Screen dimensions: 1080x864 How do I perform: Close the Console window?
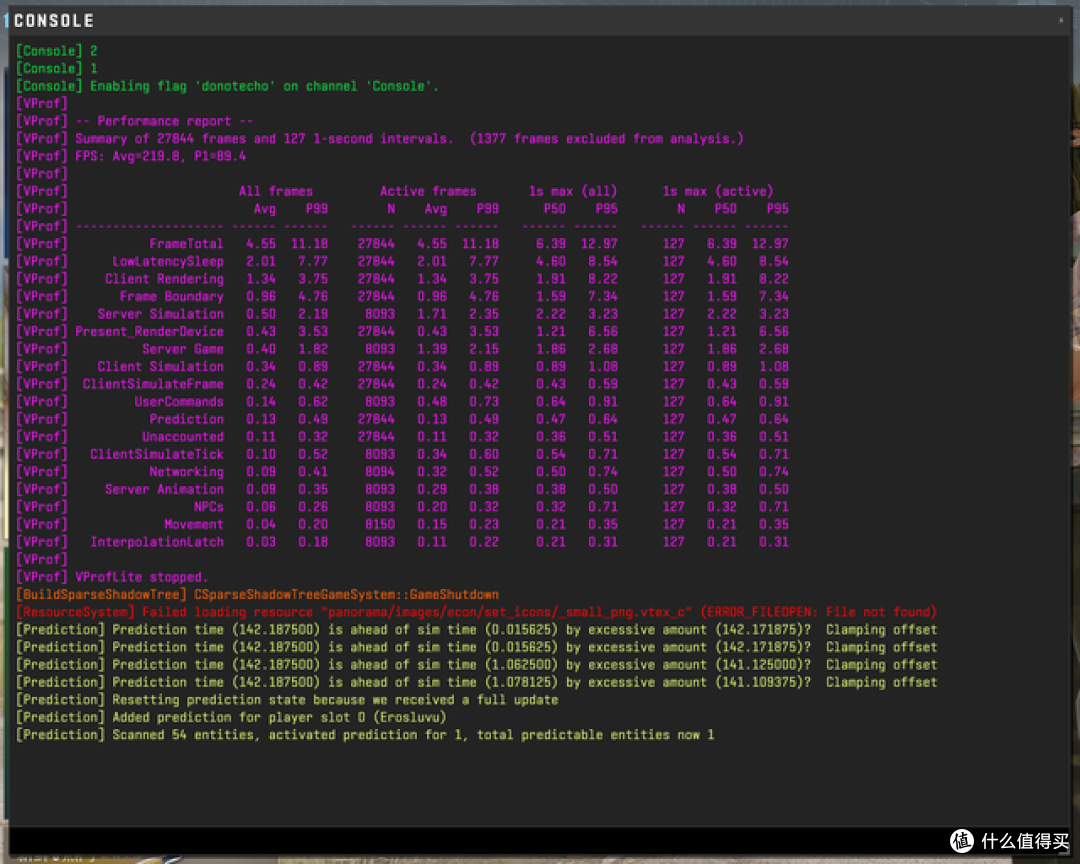(1061, 21)
